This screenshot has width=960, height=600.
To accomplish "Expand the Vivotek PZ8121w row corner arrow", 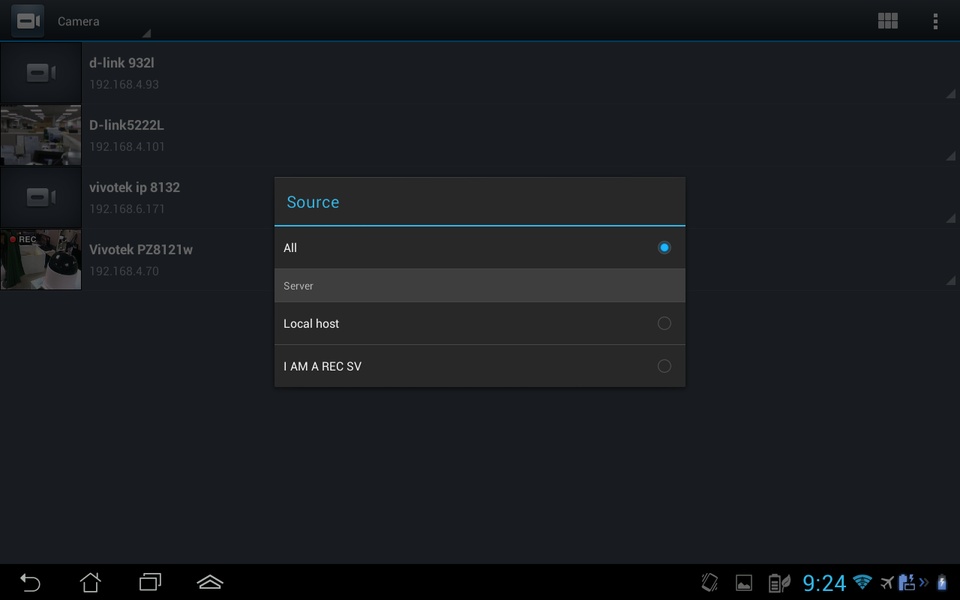I will tap(950, 280).
